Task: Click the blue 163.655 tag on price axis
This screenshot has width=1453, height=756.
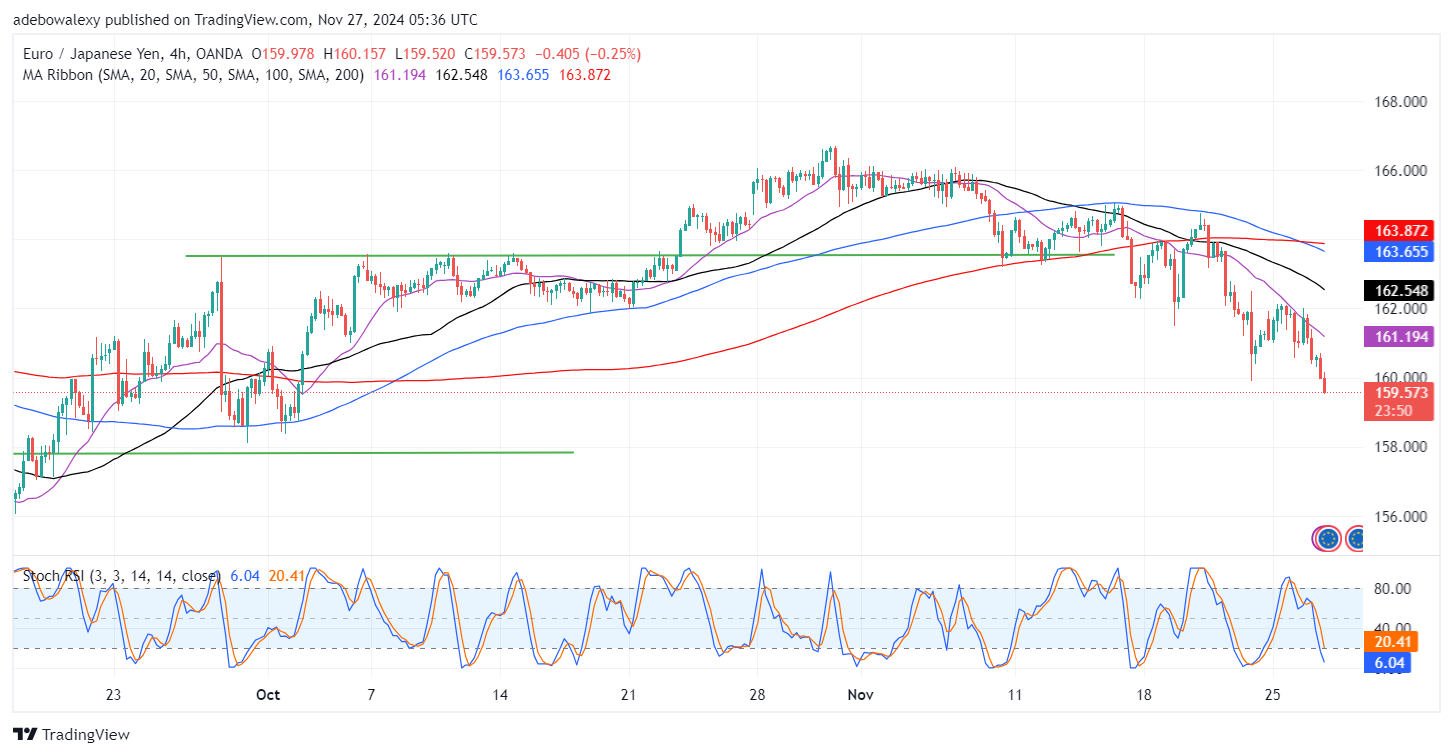Action: [1398, 251]
